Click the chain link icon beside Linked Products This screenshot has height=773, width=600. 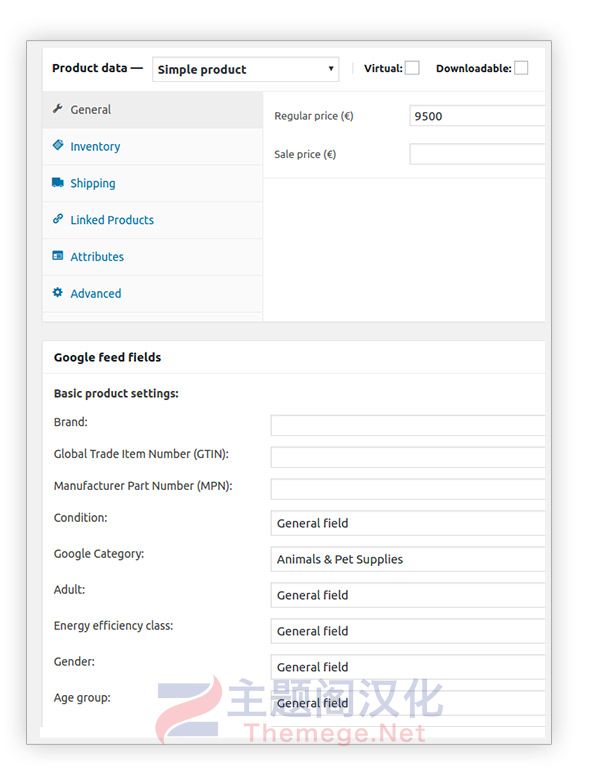(58, 218)
